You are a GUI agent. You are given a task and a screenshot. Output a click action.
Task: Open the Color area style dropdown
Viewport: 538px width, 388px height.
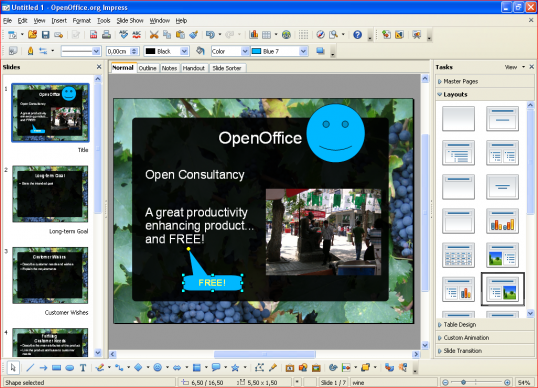(x=245, y=51)
